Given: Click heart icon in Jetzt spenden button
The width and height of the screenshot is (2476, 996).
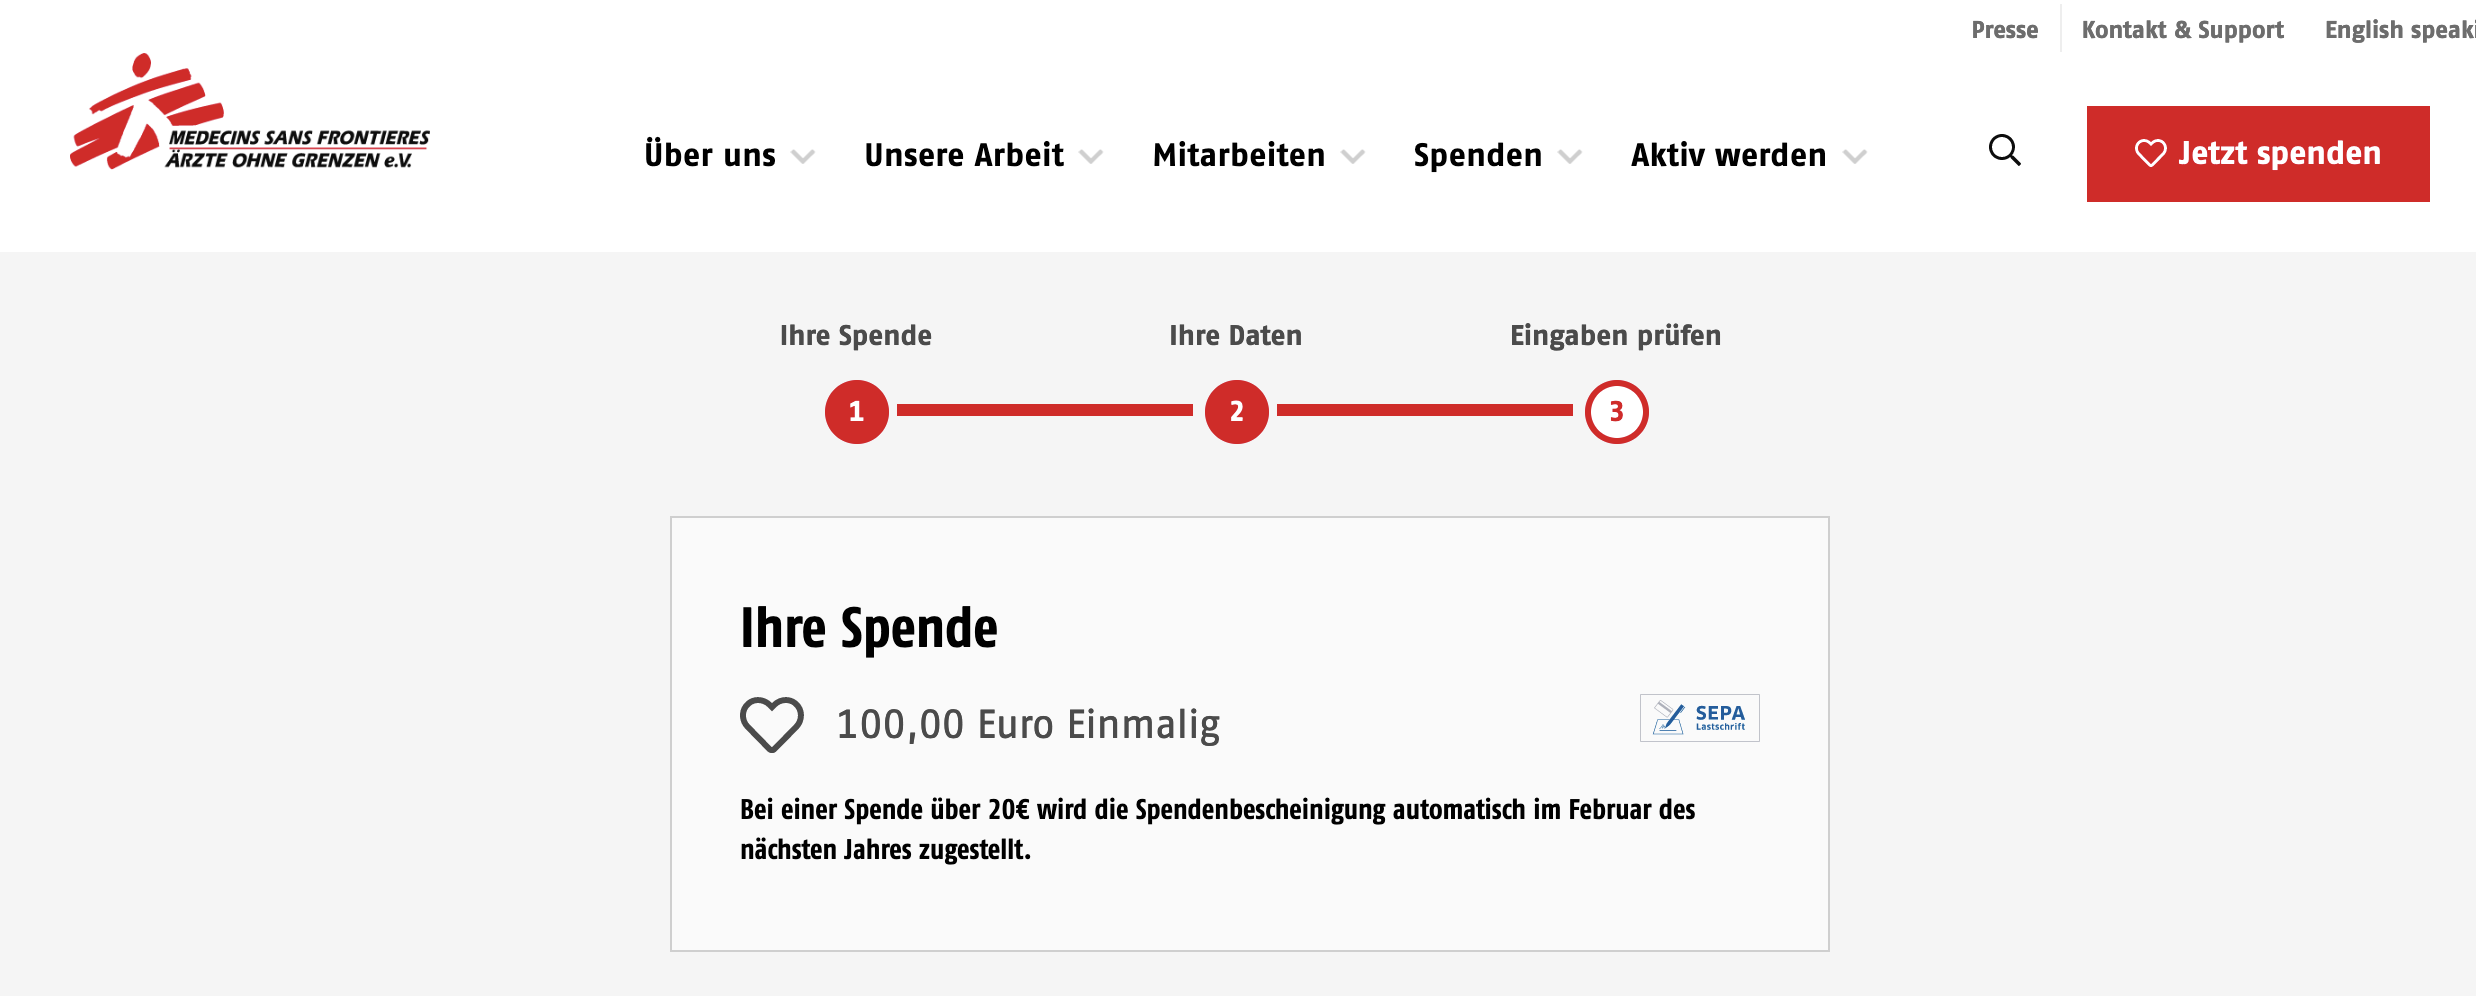Looking at the screenshot, I should point(2150,153).
